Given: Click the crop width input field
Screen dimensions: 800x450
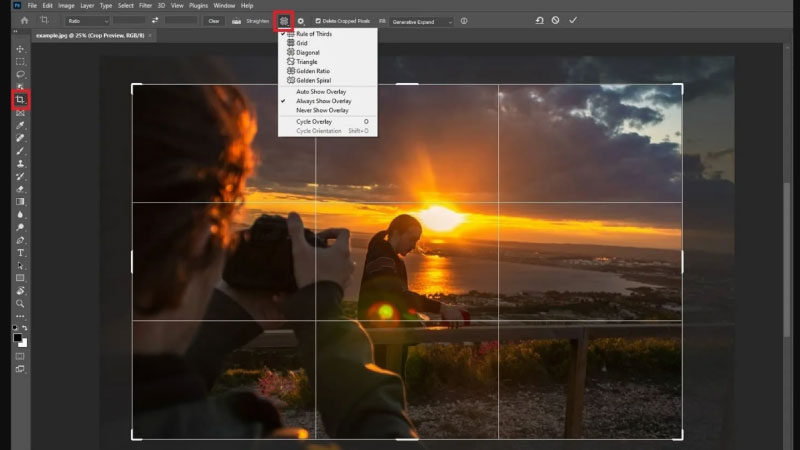Looking at the screenshot, I should 129,21.
